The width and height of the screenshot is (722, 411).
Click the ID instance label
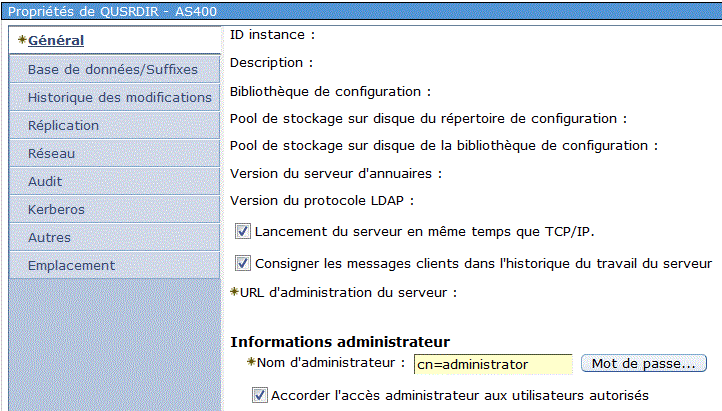(x=272, y=35)
